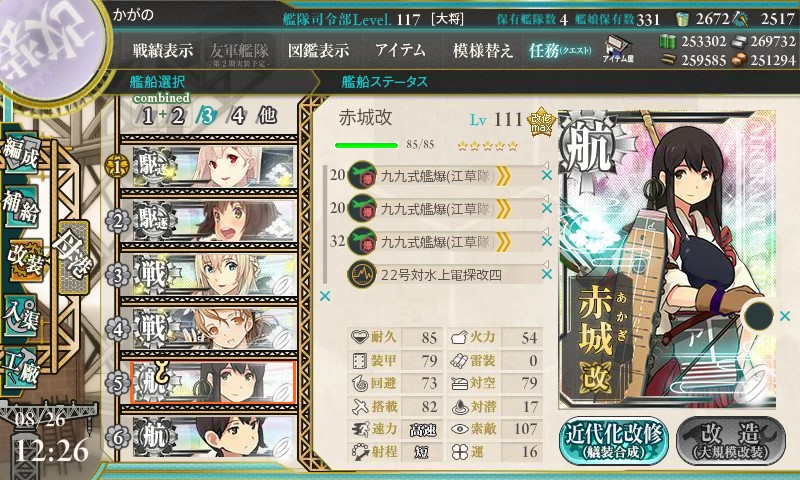Remove the third 九九式艦爆 with its X
The width and height of the screenshot is (800, 480).
[x=546, y=241]
